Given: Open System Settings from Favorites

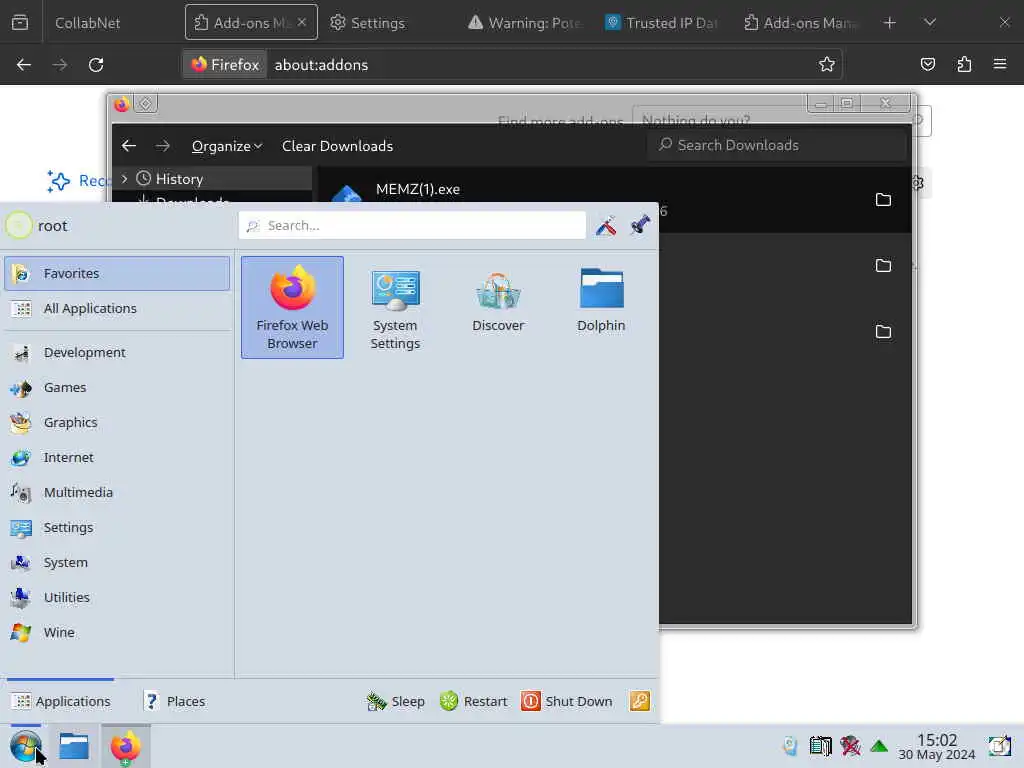Looking at the screenshot, I should coord(395,308).
